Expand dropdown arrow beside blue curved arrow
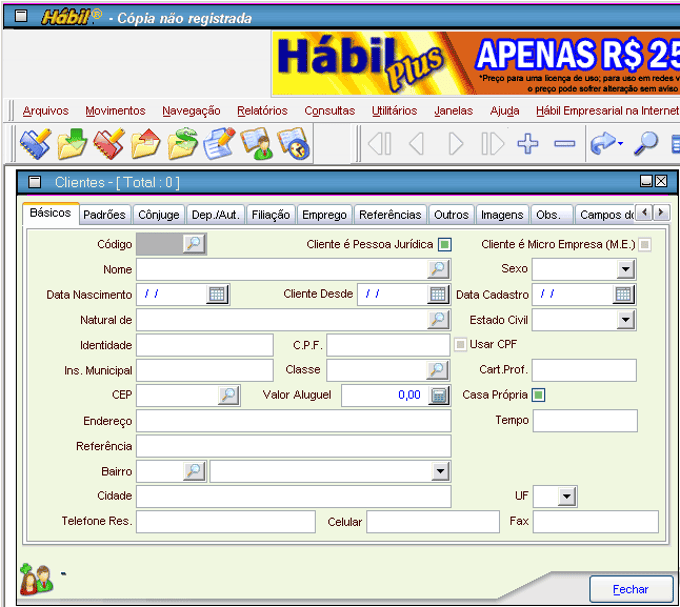This screenshot has width=680, height=607. pyautogui.click(x=621, y=144)
